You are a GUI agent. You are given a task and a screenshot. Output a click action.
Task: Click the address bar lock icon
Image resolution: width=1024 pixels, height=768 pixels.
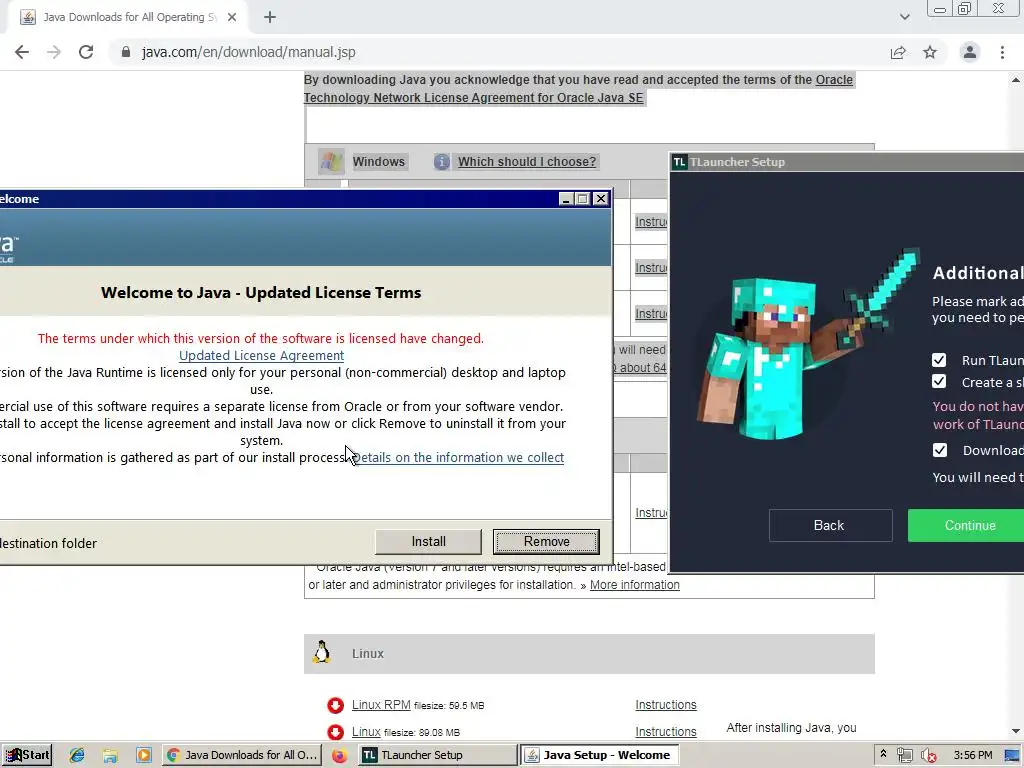click(x=126, y=52)
